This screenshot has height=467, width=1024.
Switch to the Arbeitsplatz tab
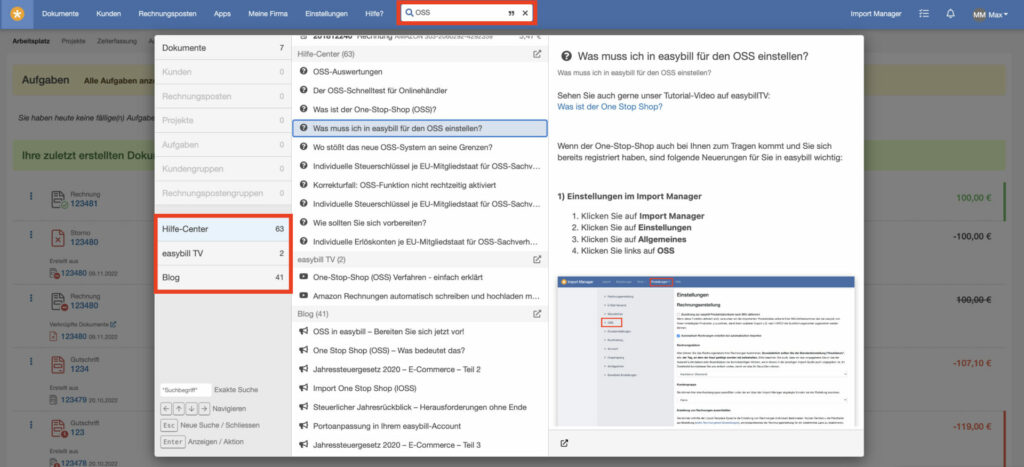pos(31,40)
